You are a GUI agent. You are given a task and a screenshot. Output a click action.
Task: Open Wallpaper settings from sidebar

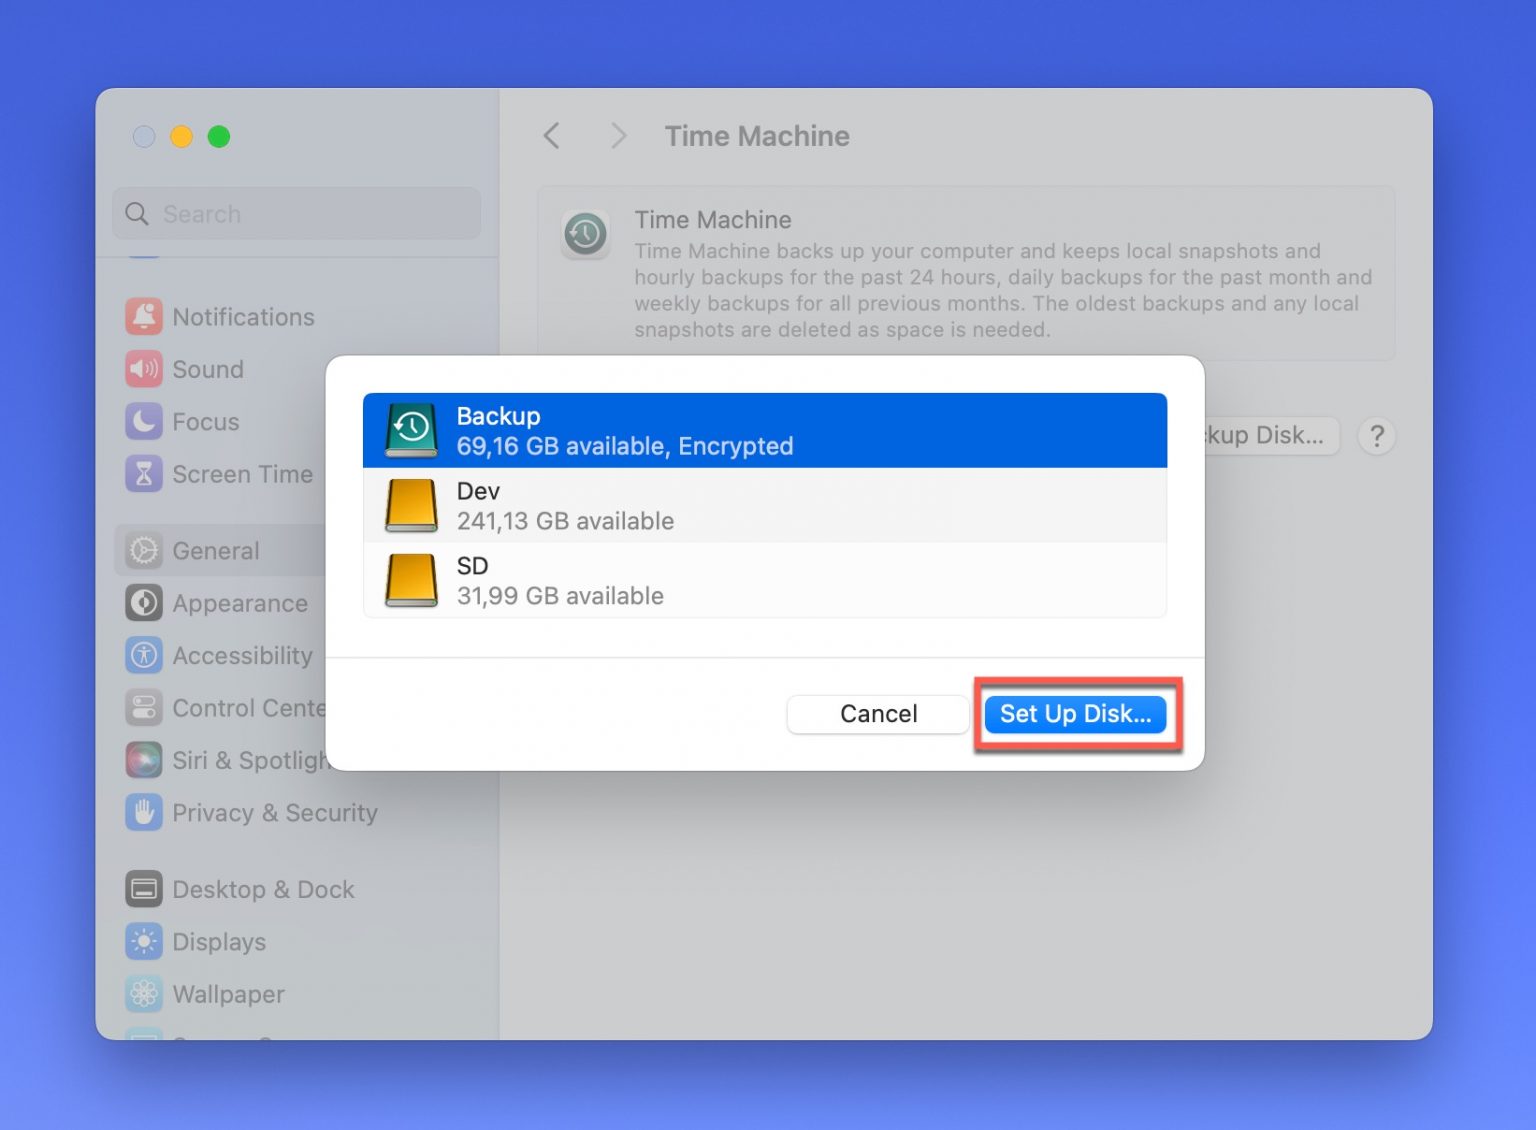click(x=144, y=994)
